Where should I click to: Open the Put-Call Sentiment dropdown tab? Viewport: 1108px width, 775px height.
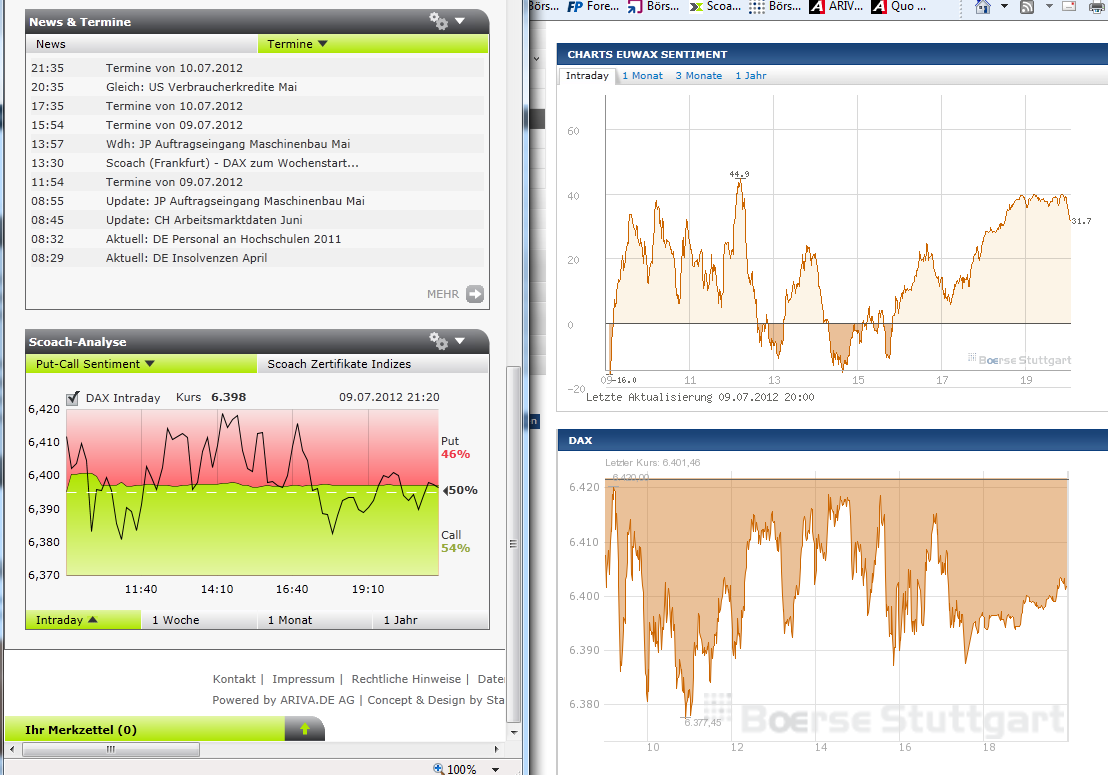point(141,364)
